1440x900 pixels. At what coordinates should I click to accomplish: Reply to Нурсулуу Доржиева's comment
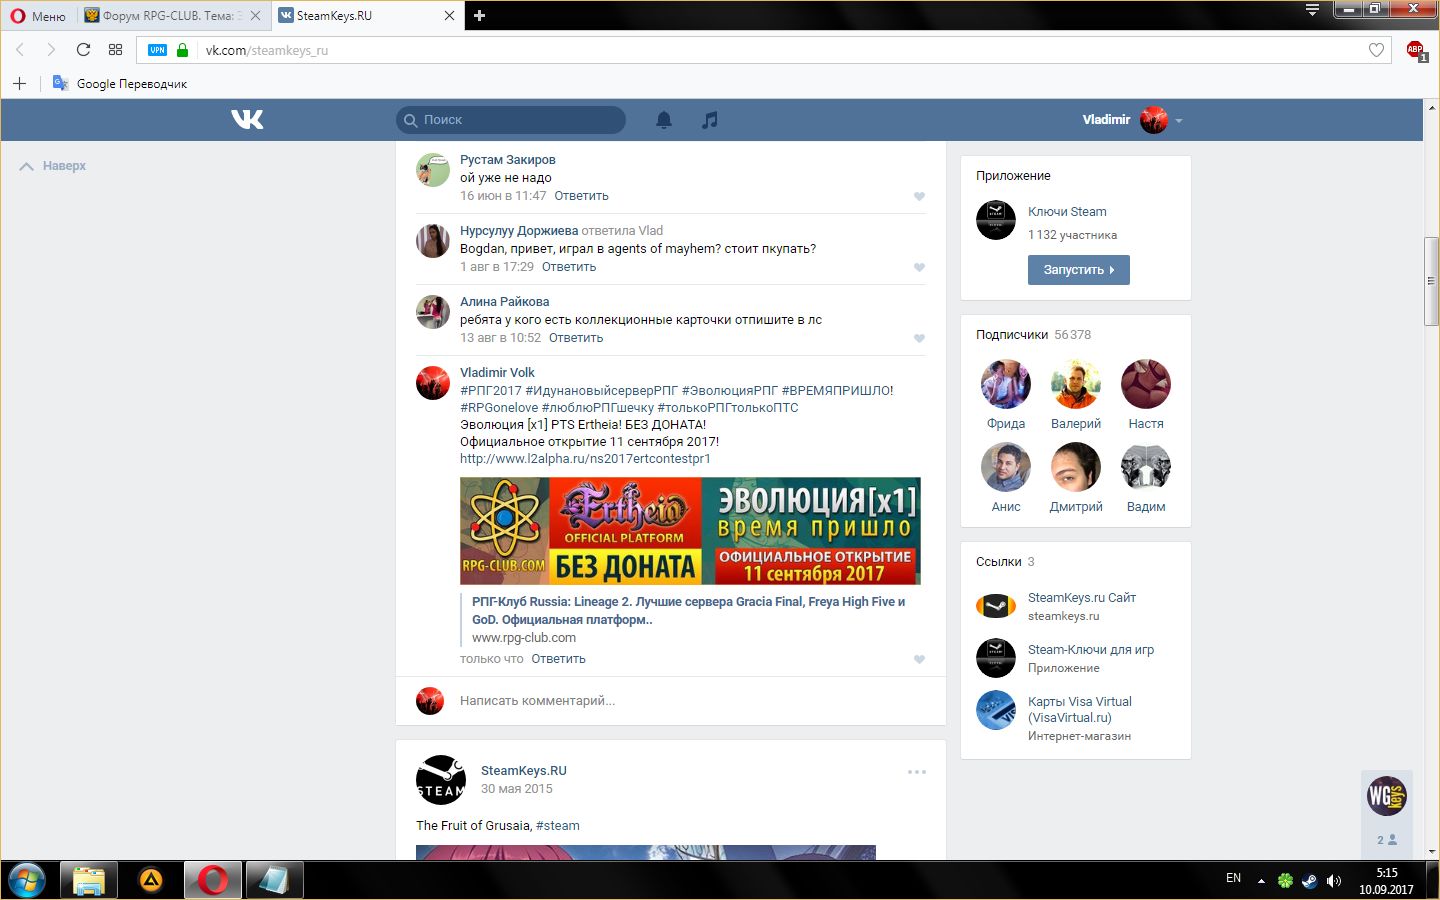(x=569, y=267)
